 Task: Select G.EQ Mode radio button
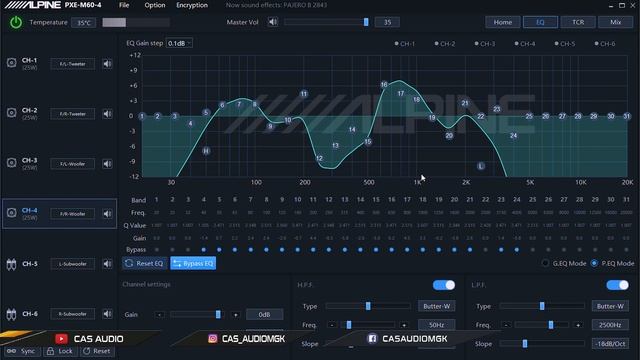coord(545,263)
